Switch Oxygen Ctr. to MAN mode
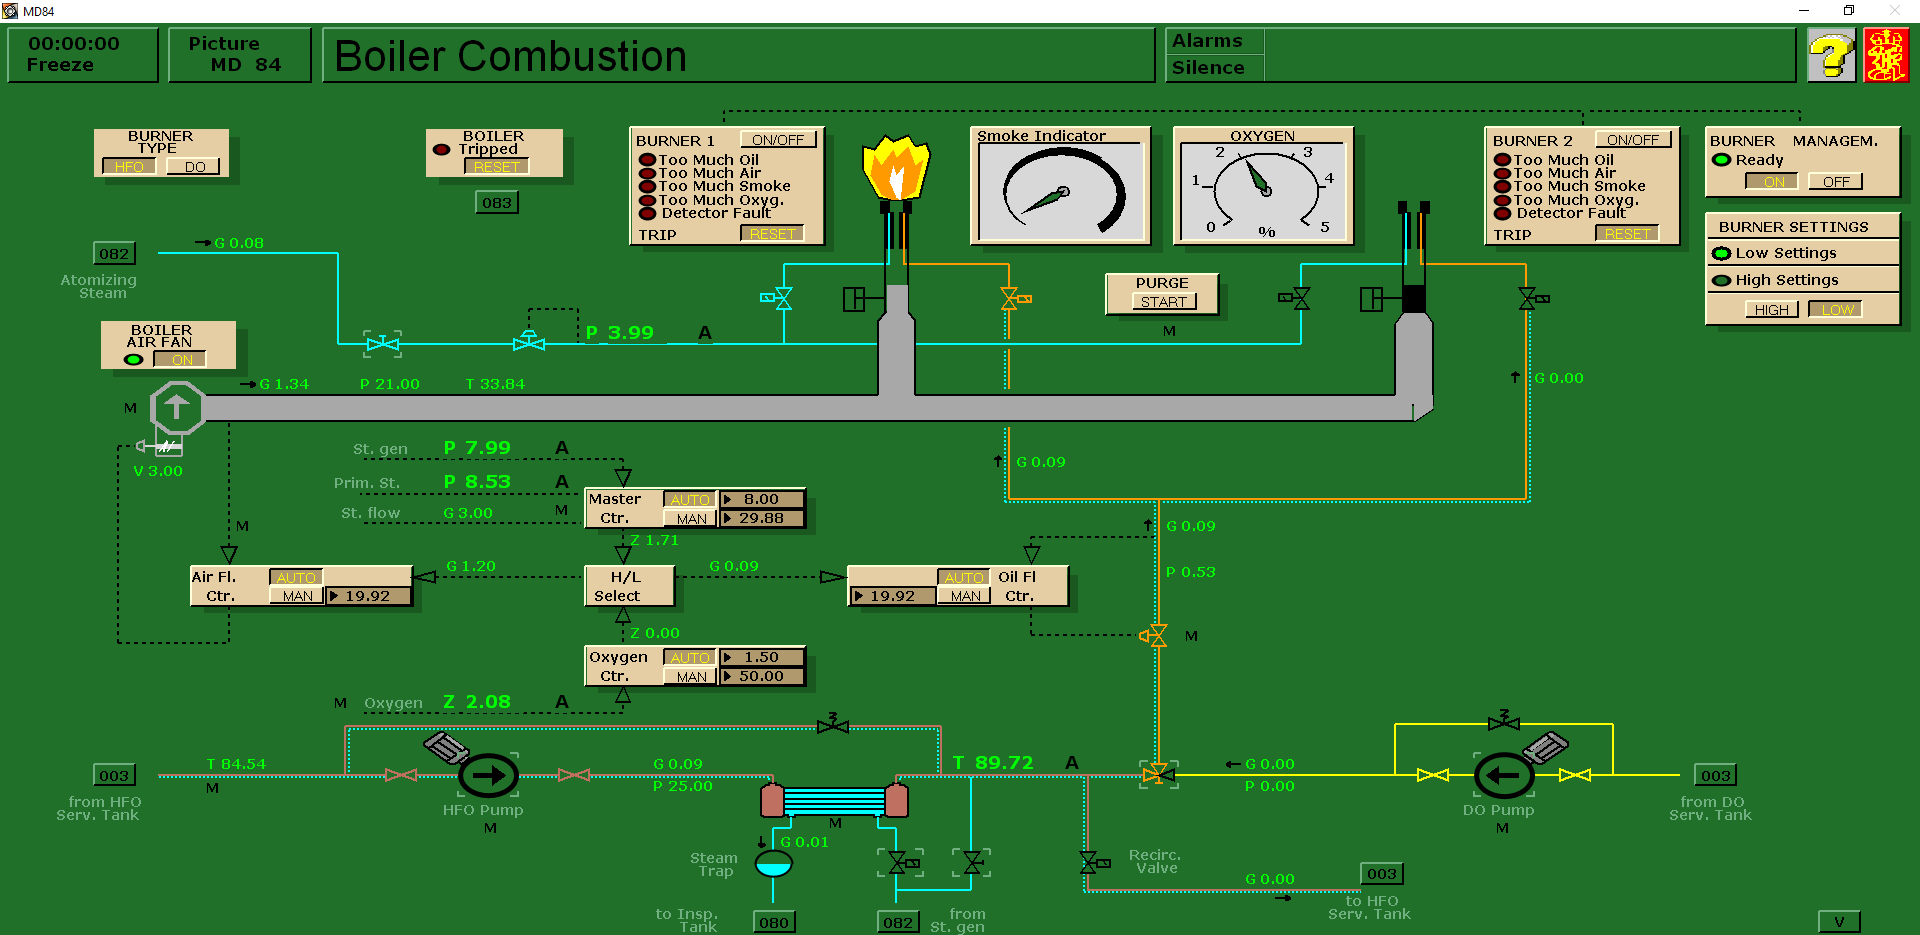The height and width of the screenshot is (935, 1920). (690, 677)
